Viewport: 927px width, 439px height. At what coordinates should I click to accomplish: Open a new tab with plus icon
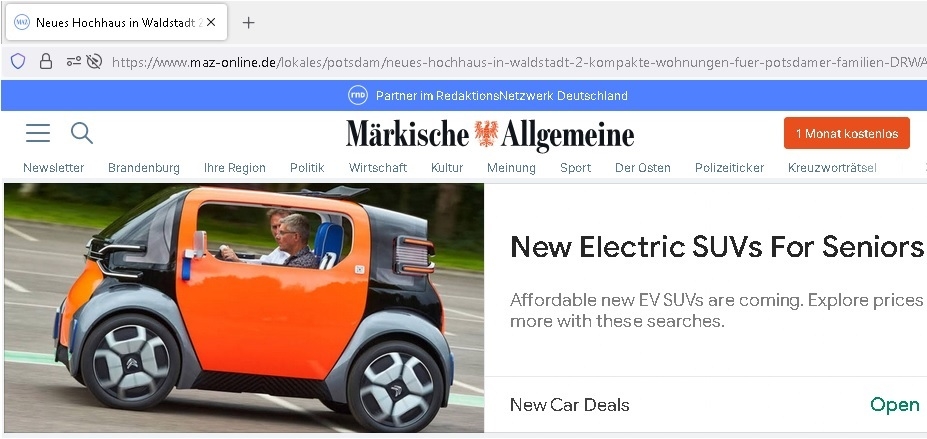coord(249,22)
